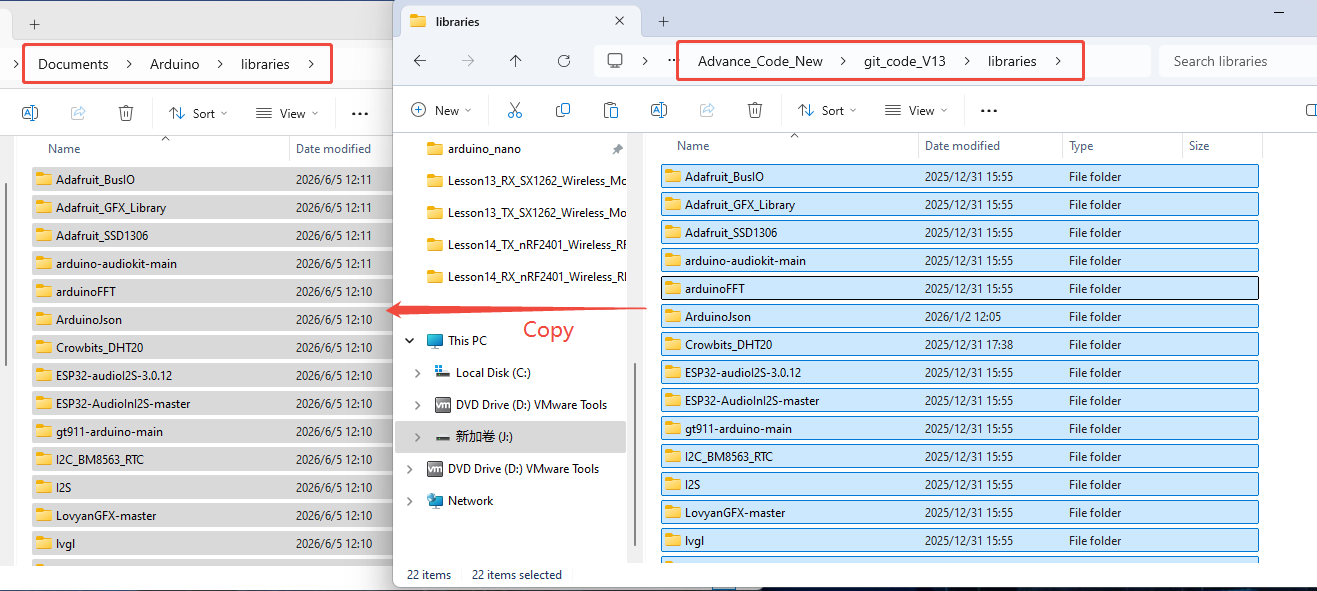Click the pin icon next to arduino_nano
1317x591 pixels.
pos(617,149)
